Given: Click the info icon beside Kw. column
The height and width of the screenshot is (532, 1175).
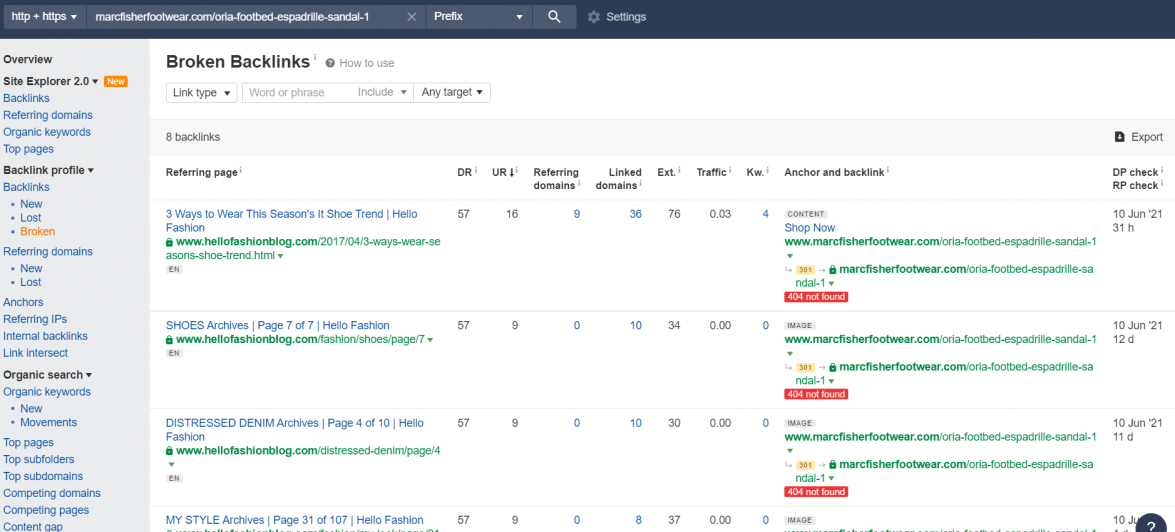Looking at the screenshot, I should tap(767, 171).
